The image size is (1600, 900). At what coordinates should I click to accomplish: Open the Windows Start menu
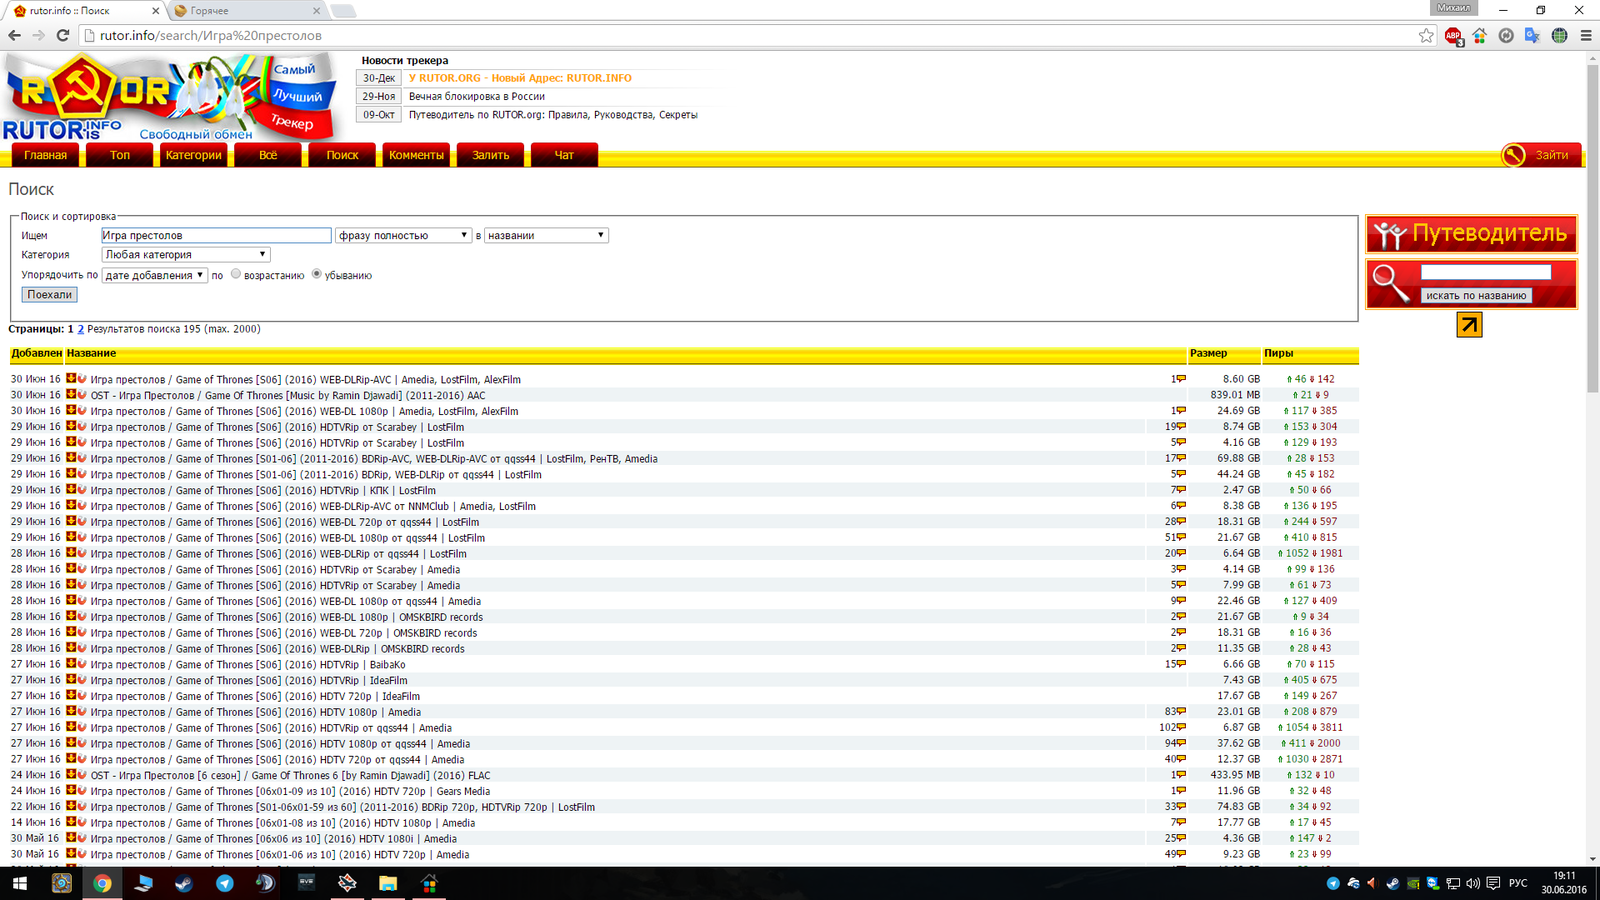tap(19, 883)
